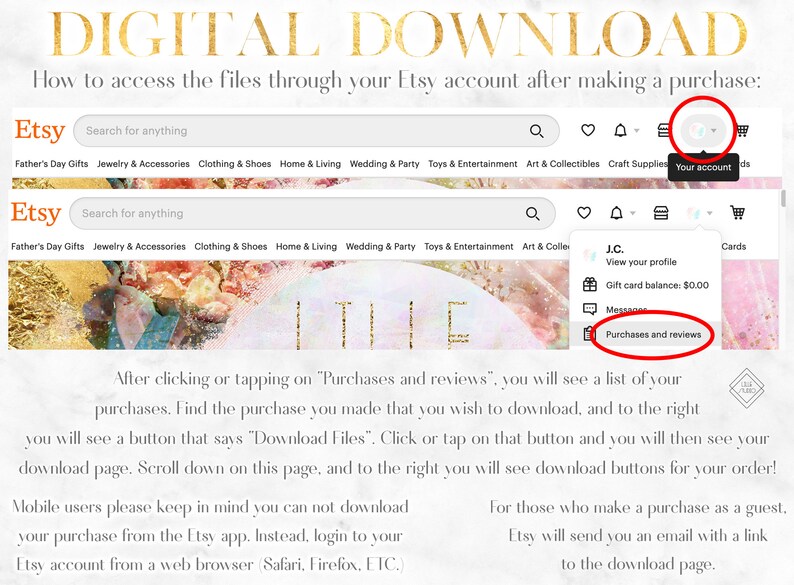Click the shop banner image

click(x=289, y=305)
